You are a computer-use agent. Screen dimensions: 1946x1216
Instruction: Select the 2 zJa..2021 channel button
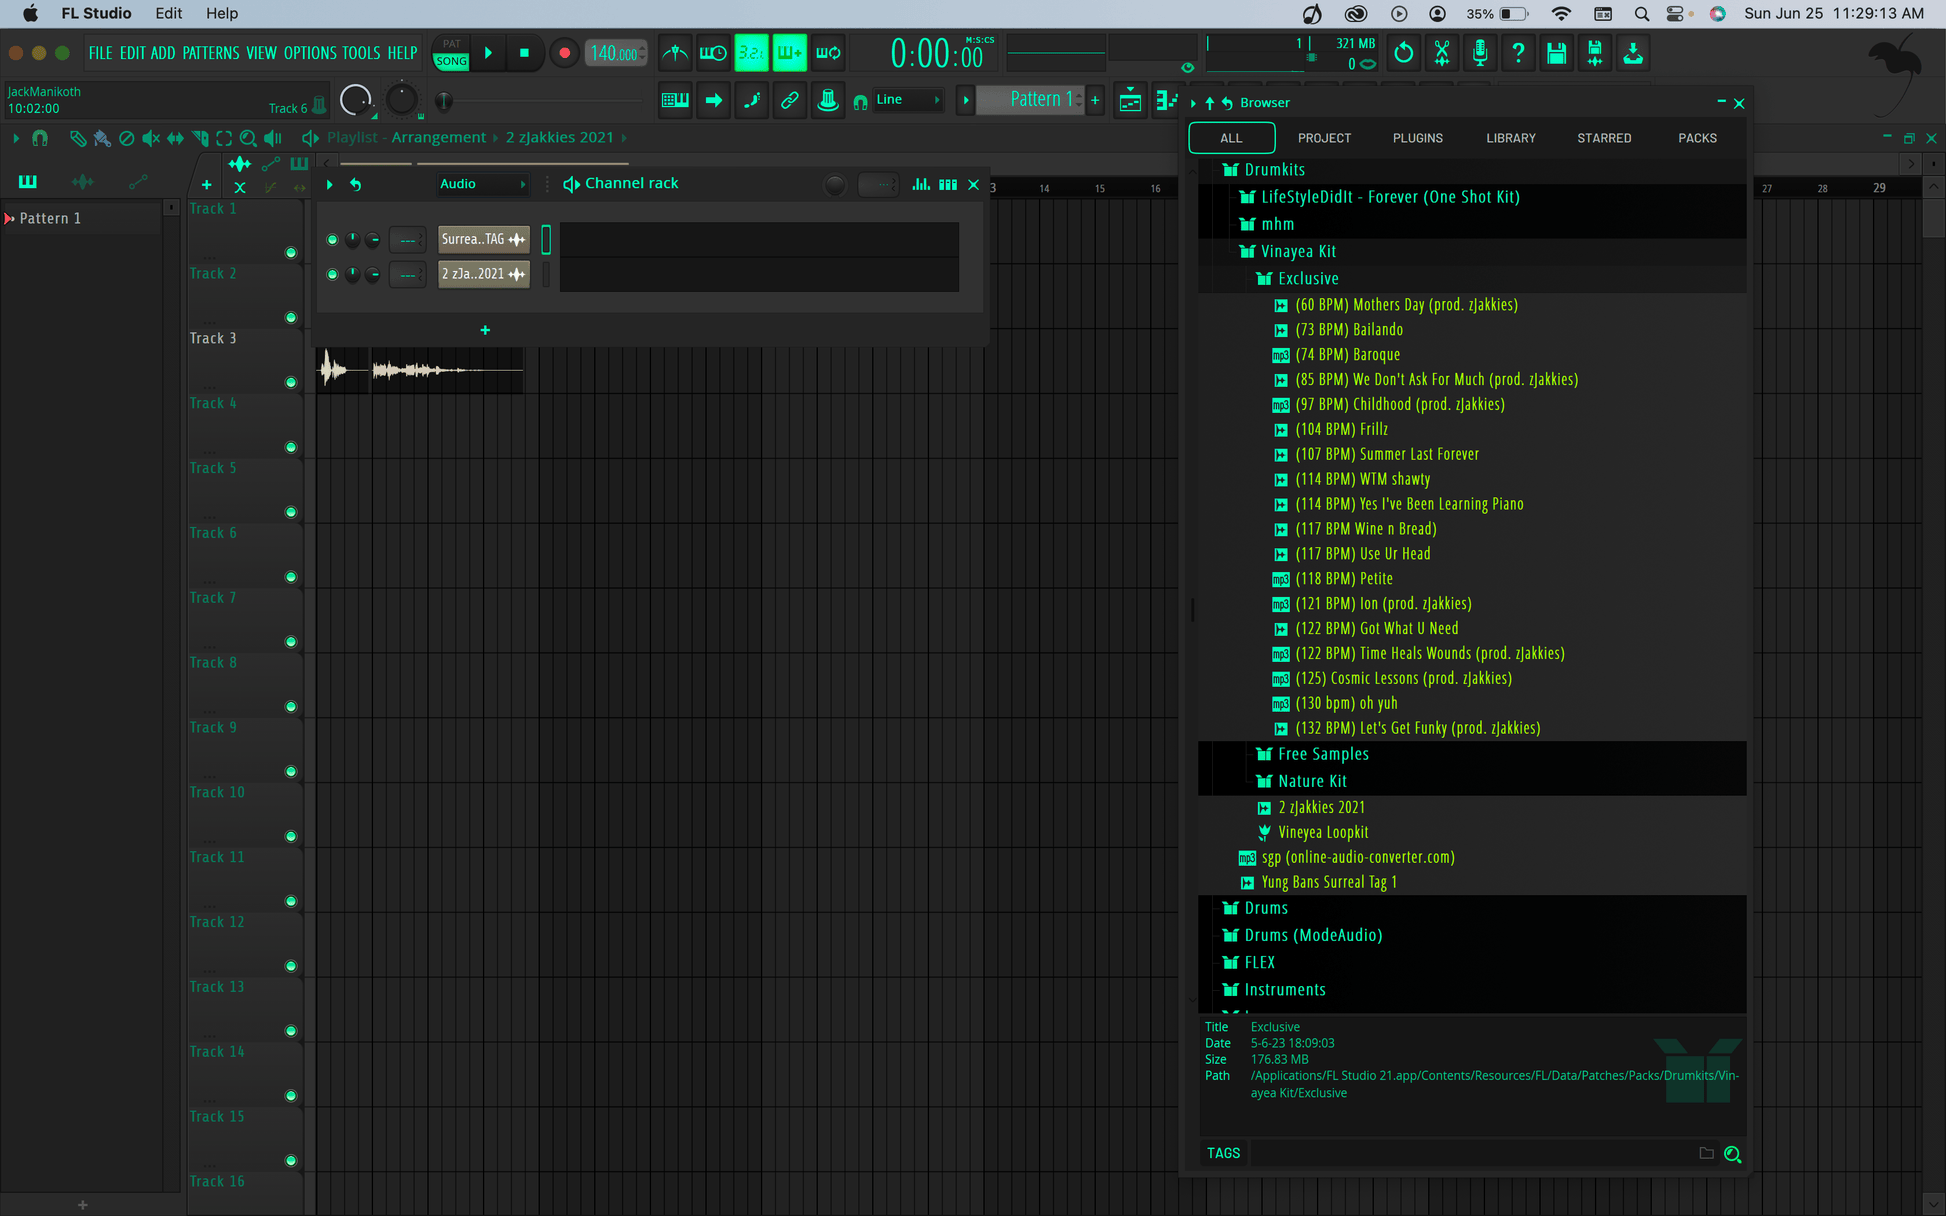tap(484, 274)
